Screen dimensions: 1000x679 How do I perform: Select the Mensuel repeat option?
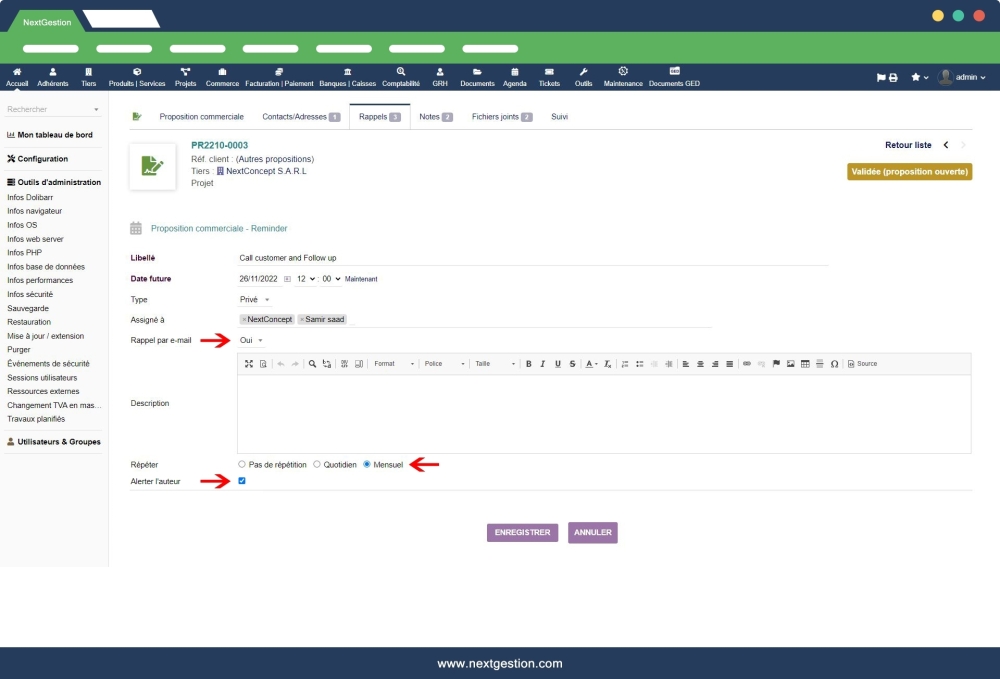click(x=368, y=464)
